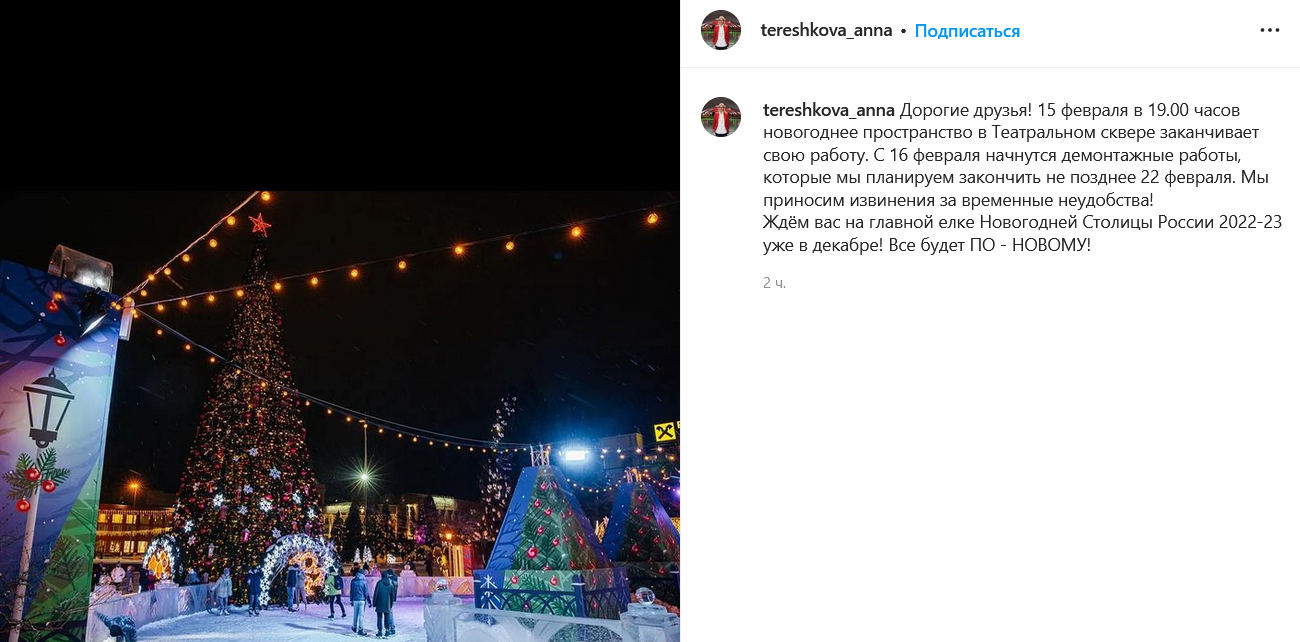Follow the account via Подписаться
The height and width of the screenshot is (642, 1300).
(967, 31)
